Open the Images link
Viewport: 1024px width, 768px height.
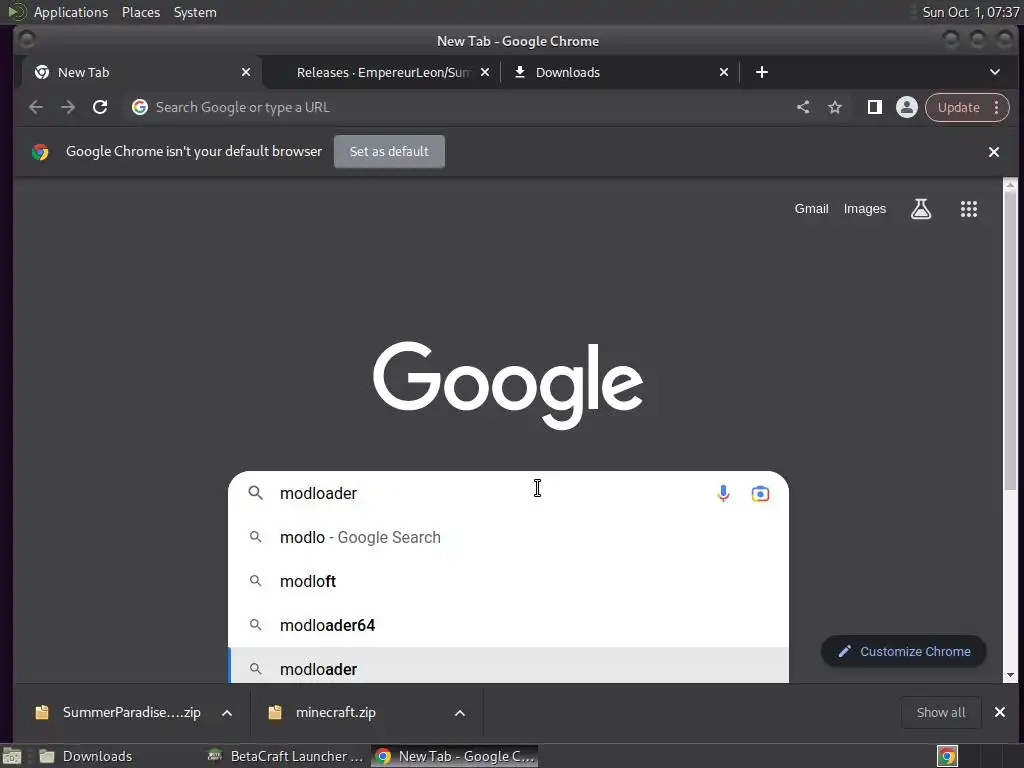865,209
